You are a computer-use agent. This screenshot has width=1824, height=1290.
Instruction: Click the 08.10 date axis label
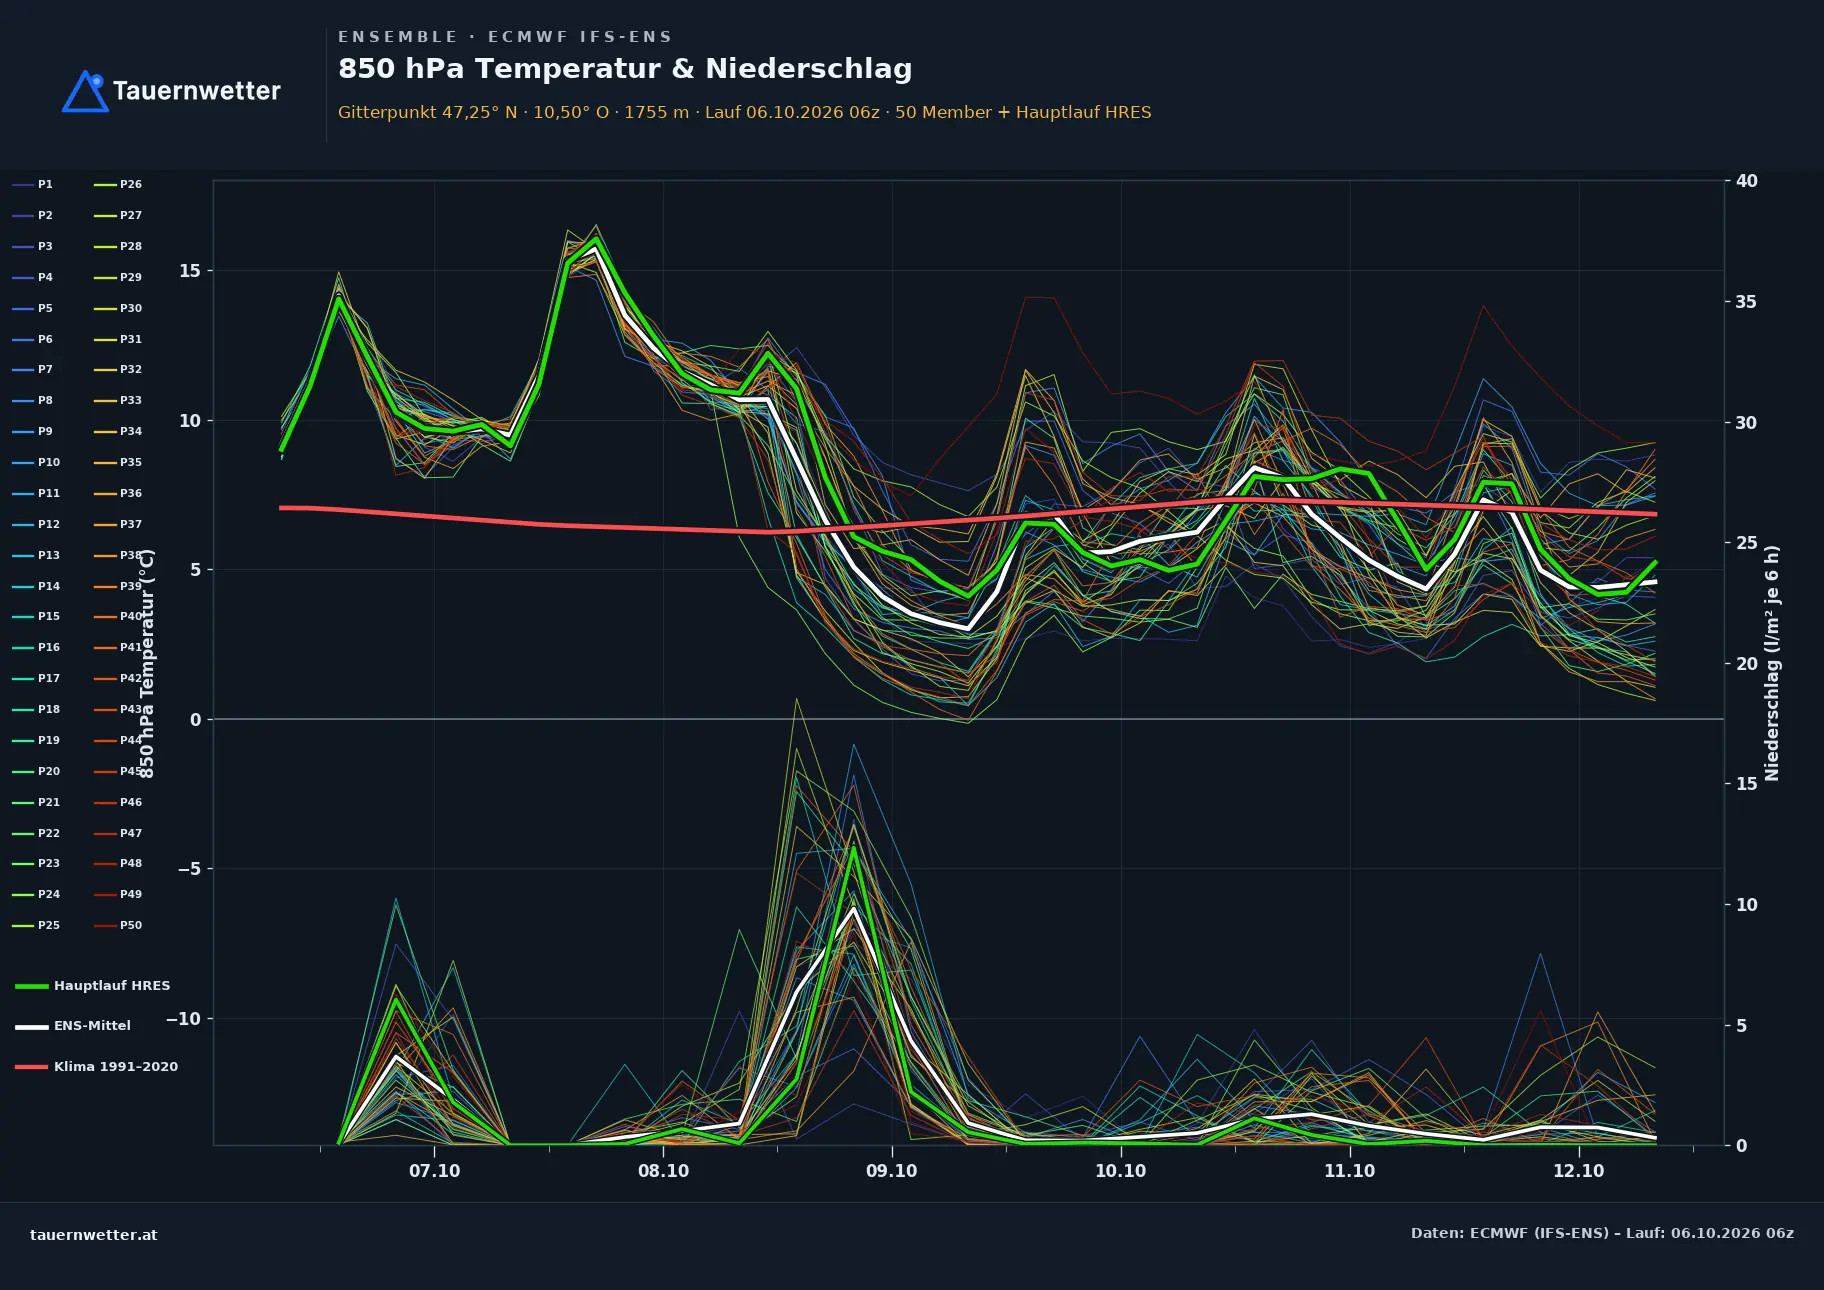pyautogui.click(x=664, y=1171)
